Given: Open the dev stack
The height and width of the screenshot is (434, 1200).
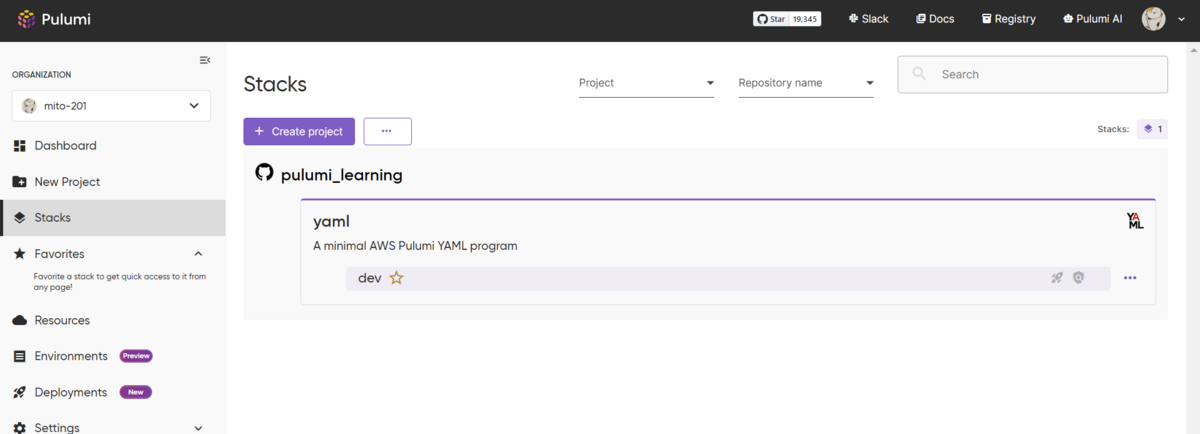Looking at the screenshot, I should pyautogui.click(x=369, y=278).
